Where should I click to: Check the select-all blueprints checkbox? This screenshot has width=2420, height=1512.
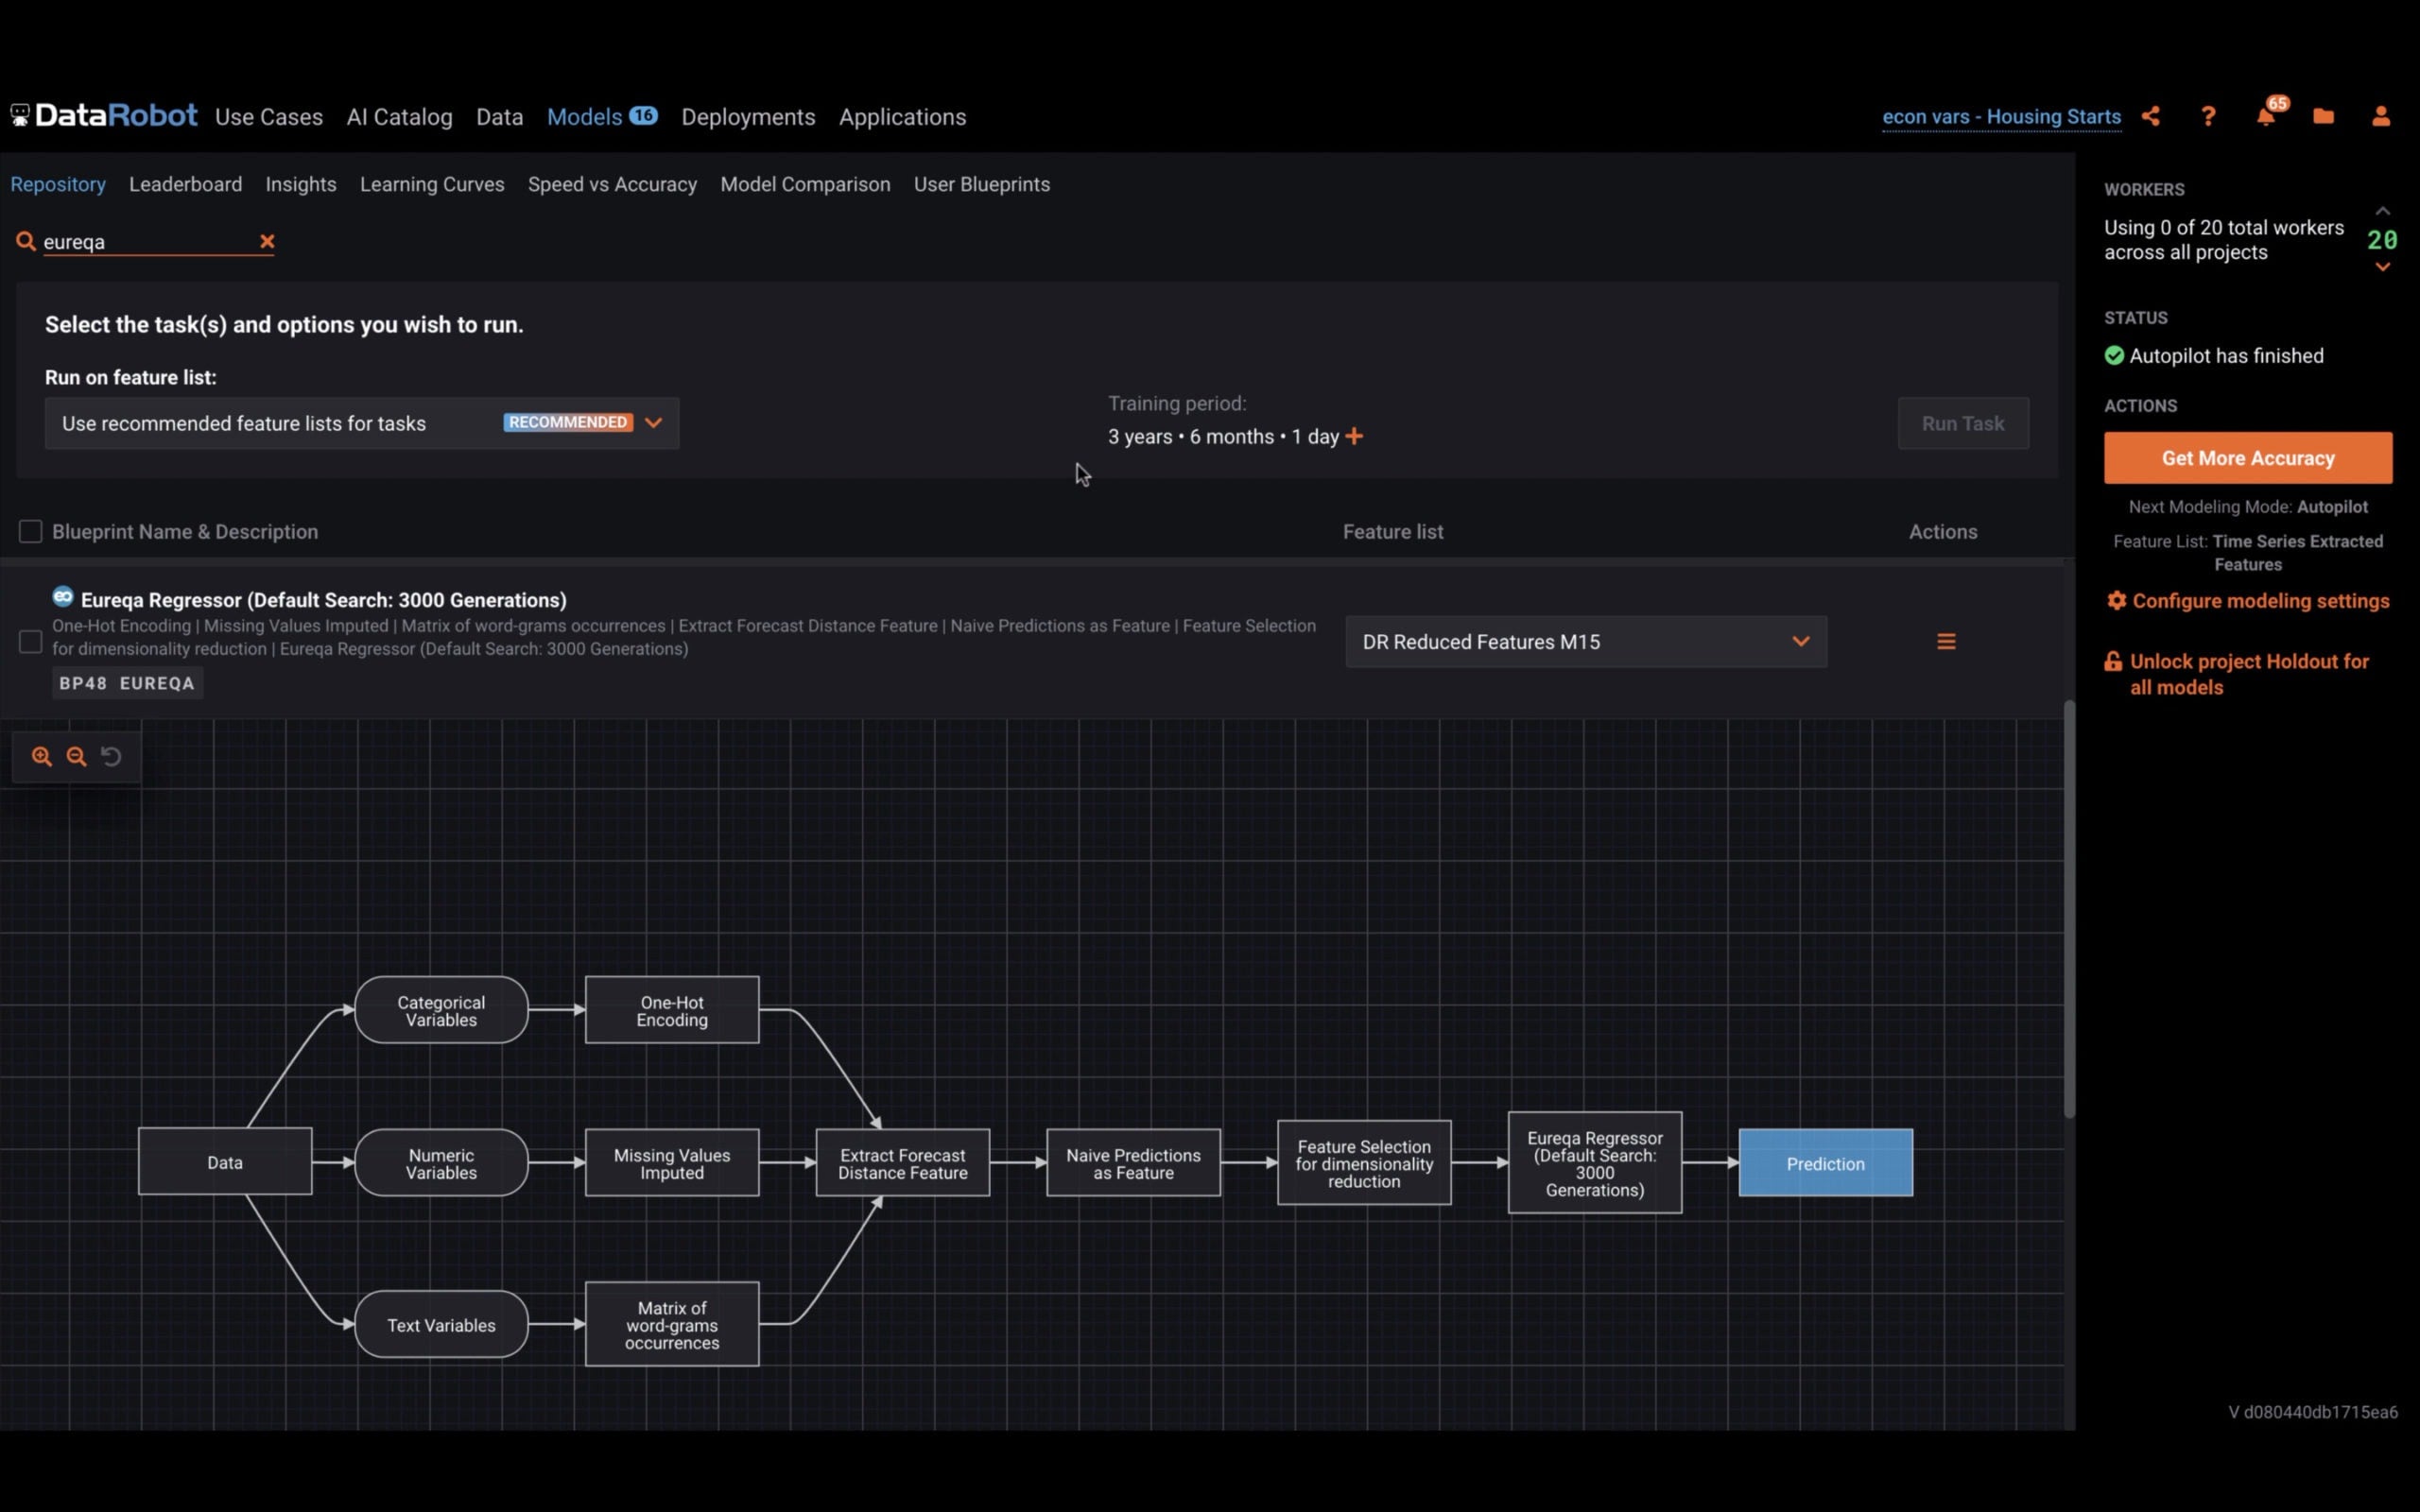(x=31, y=531)
